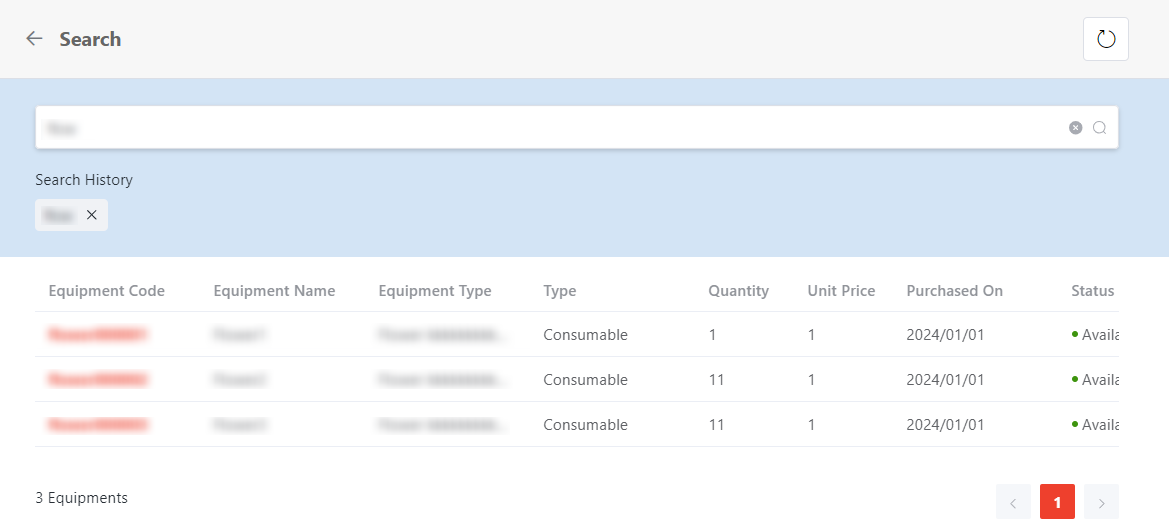Click the Quantity column header
Screen dimensions: 1169x529
[738, 291]
